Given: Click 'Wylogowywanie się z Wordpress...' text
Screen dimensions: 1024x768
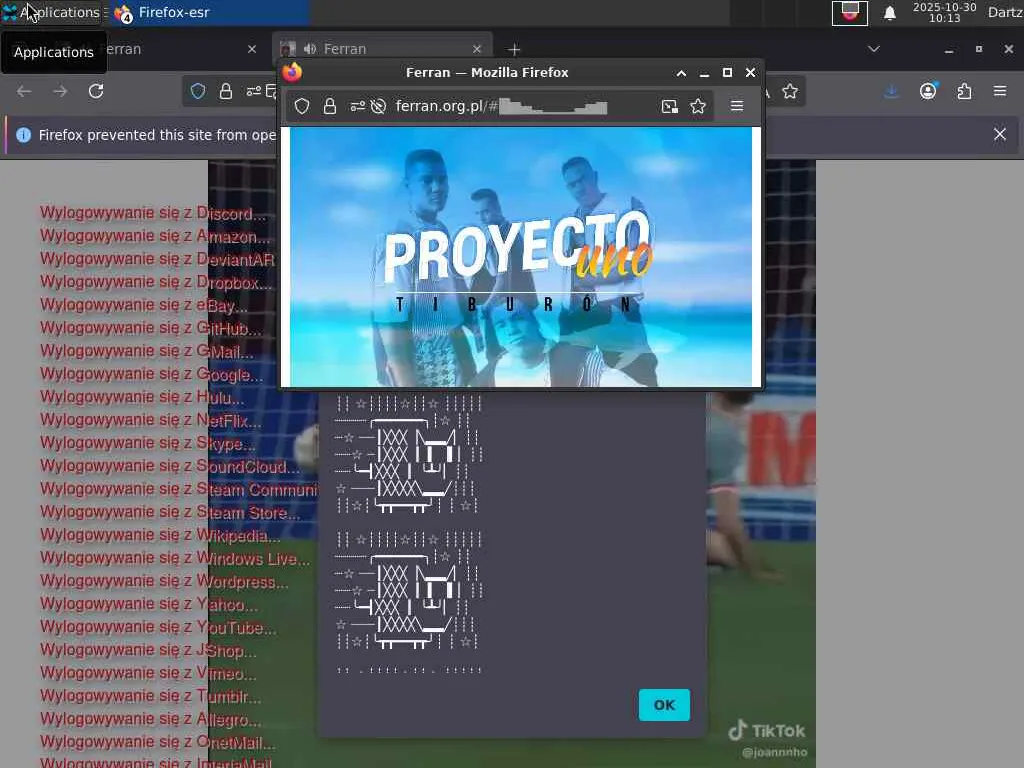Looking at the screenshot, I should tap(164, 581).
